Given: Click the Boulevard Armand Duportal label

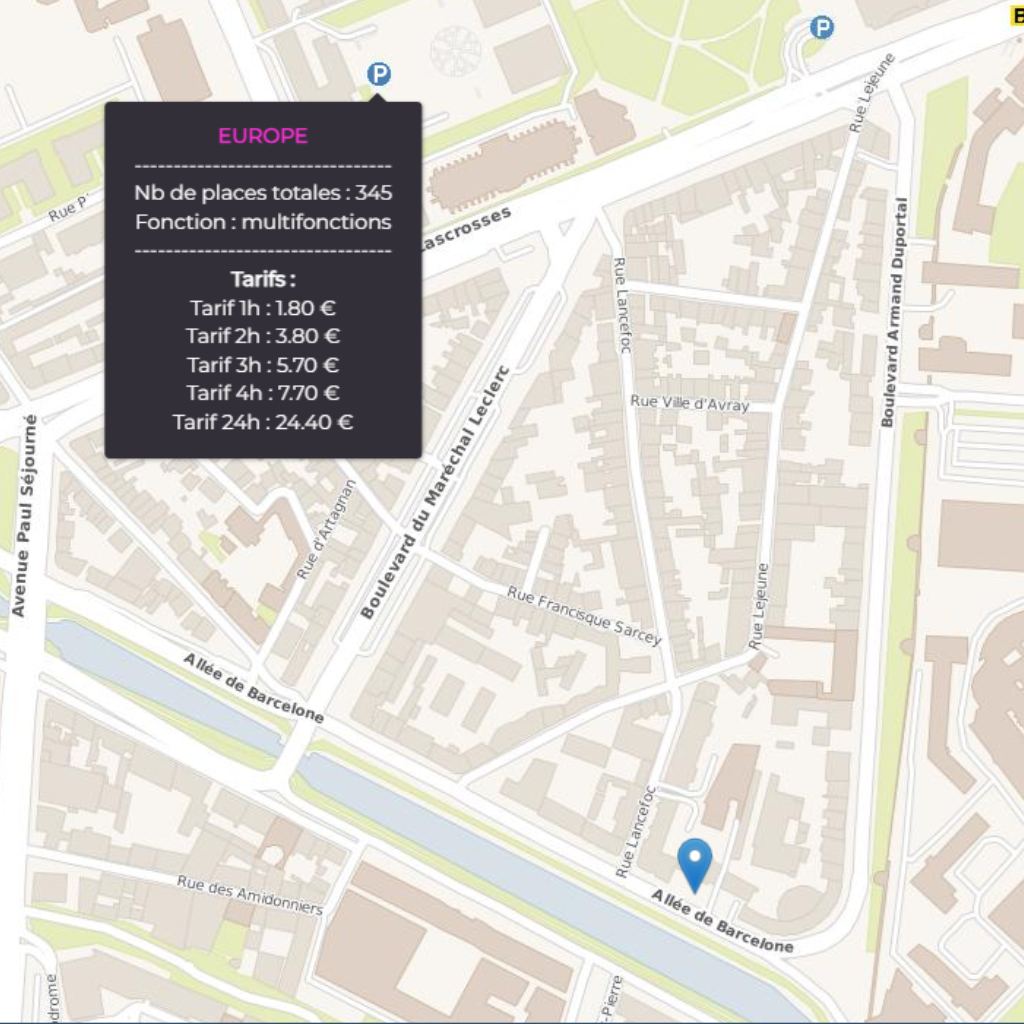Looking at the screenshot, I should click(893, 312).
